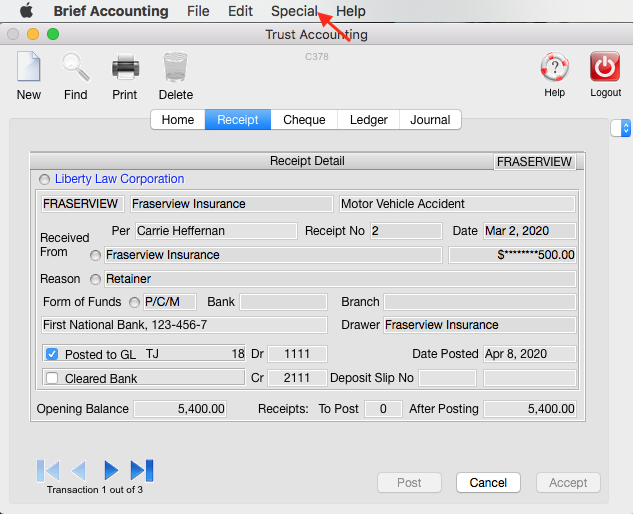Screen dimensions: 633x514
Task: Click the Cr account field 2111
Action: pos(298,378)
